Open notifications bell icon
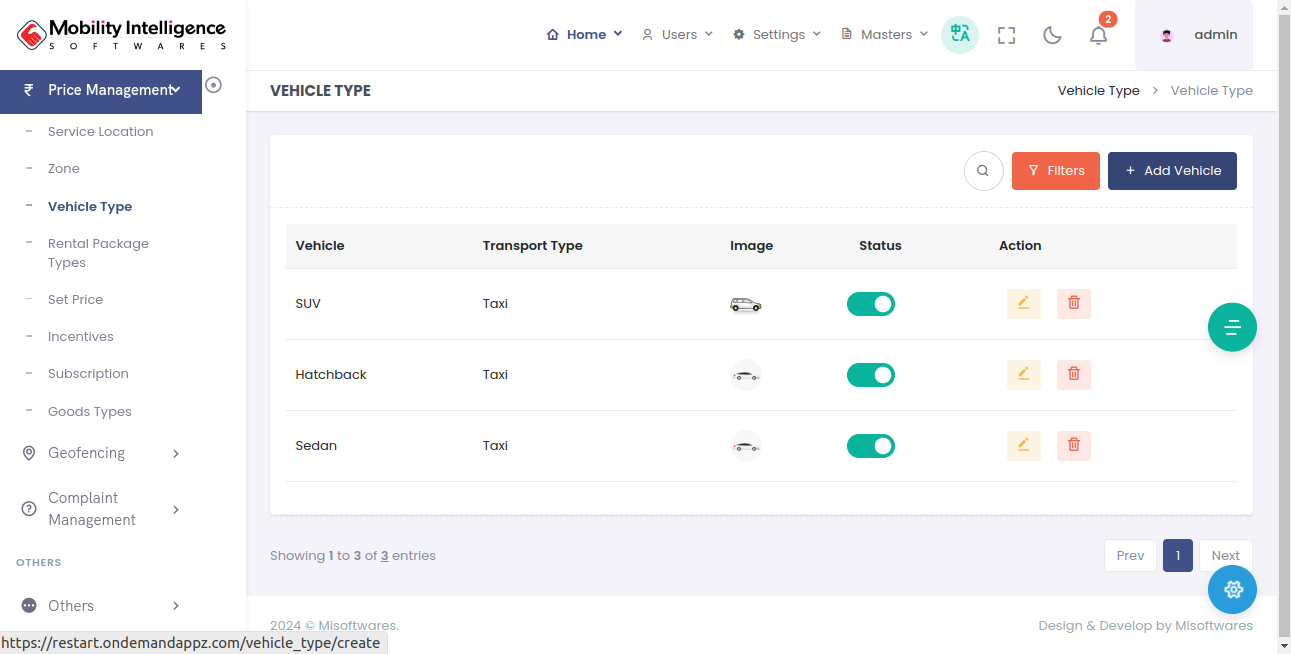1291x654 pixels. [x=1098, y=35]
